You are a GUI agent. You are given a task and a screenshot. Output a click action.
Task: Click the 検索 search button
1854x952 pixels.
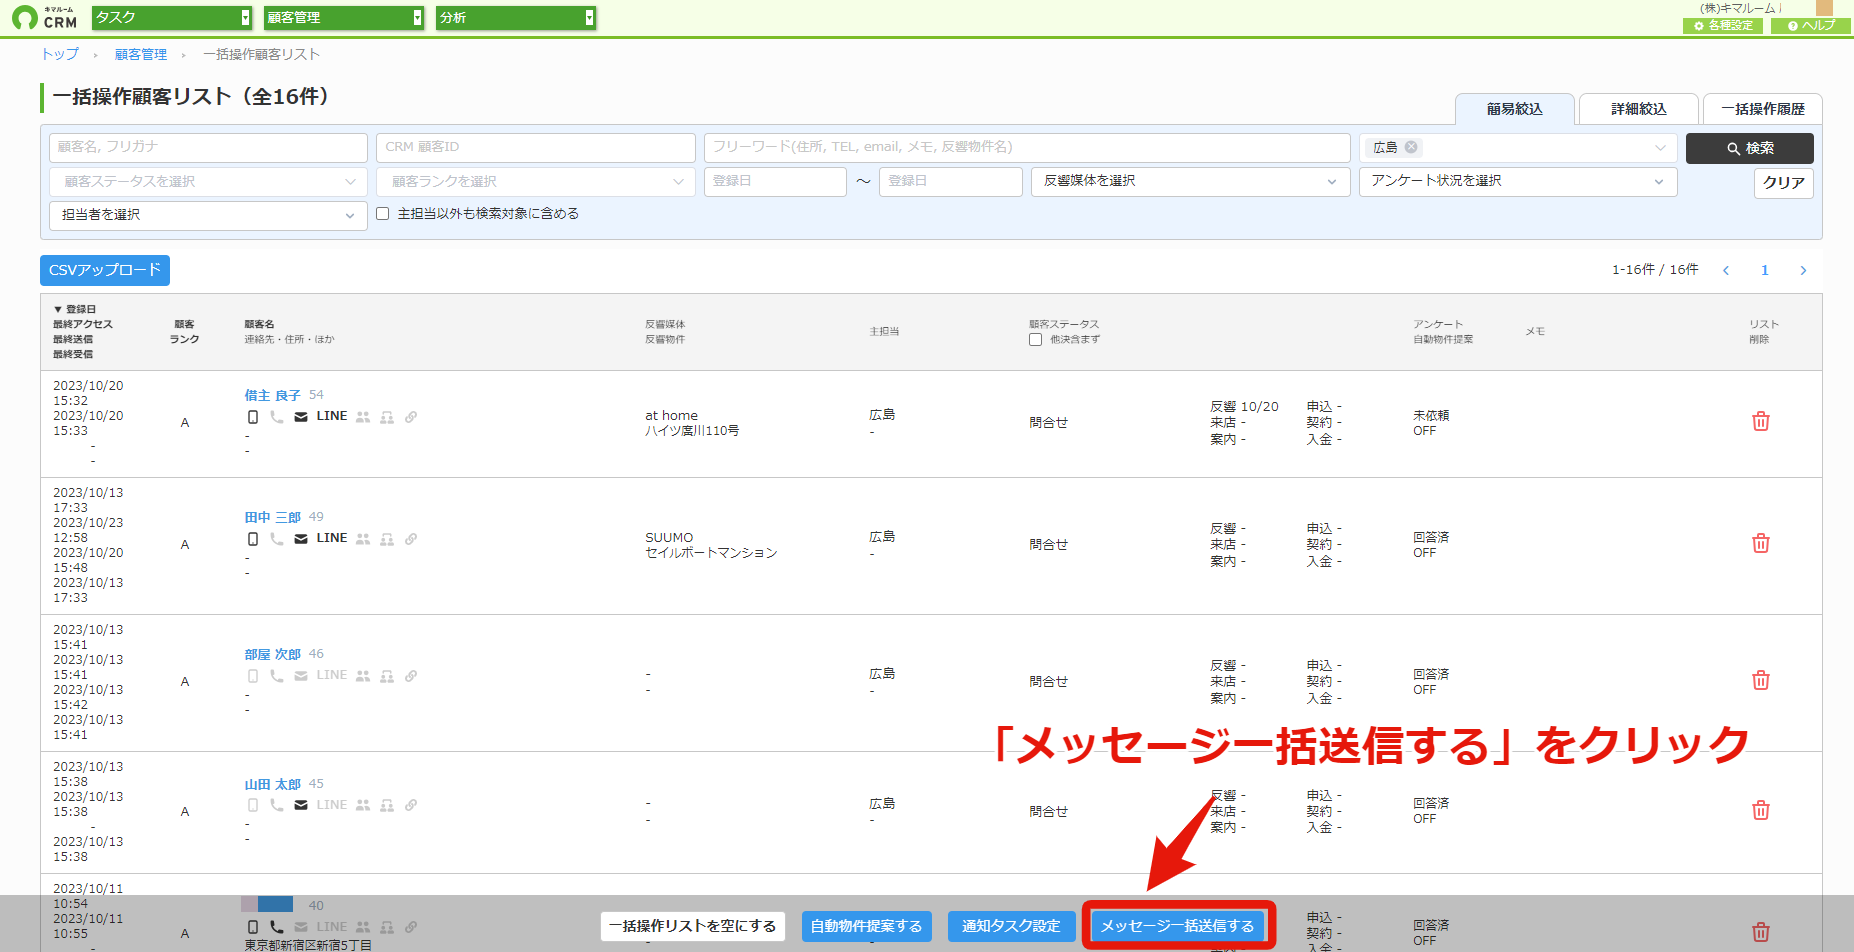1750,148
